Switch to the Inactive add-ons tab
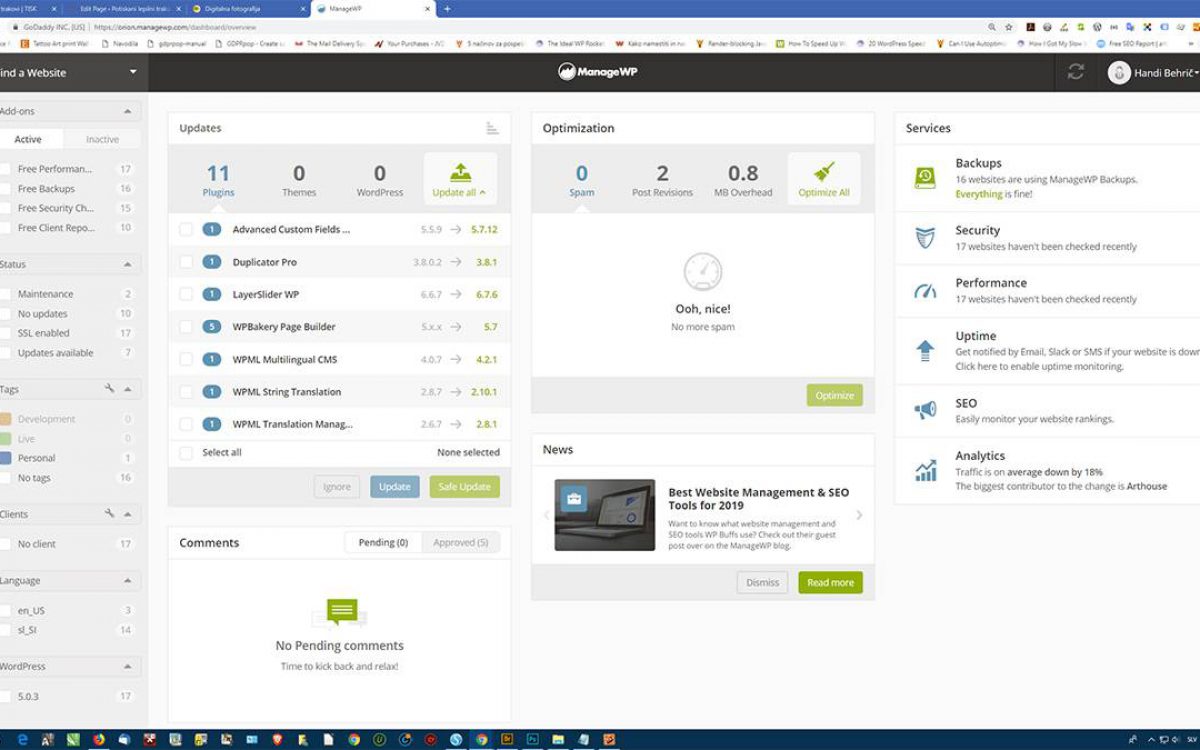Image resolution: width=1200 pixels, height=750 pixels. (x=102, y=139)
